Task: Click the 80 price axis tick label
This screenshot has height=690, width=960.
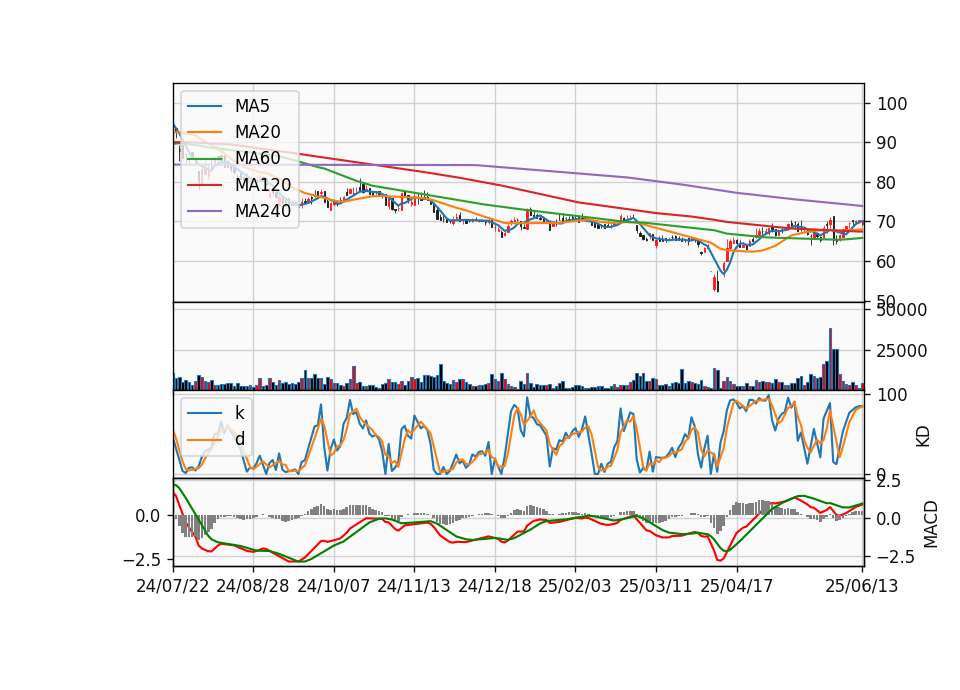Action: click(887, 183)
